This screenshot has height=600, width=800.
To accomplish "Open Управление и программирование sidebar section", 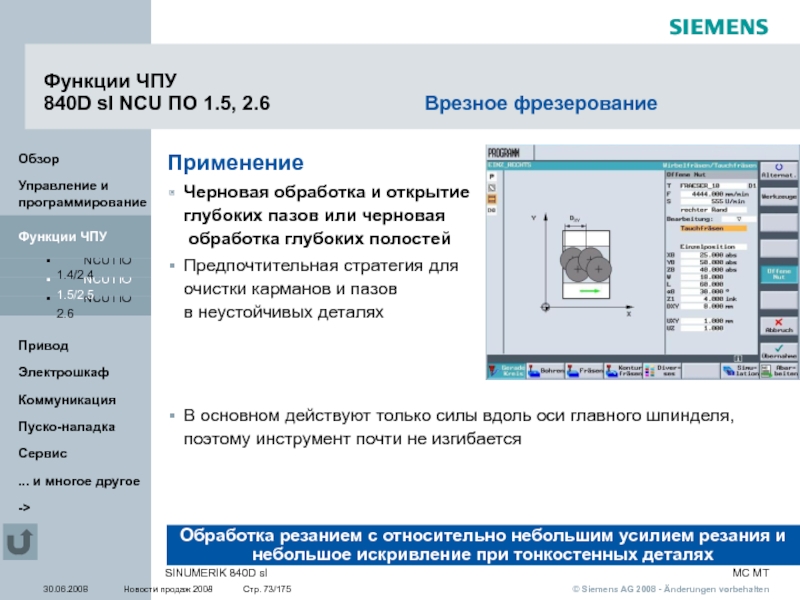I will pyautogui.click(x=82, y=193).
